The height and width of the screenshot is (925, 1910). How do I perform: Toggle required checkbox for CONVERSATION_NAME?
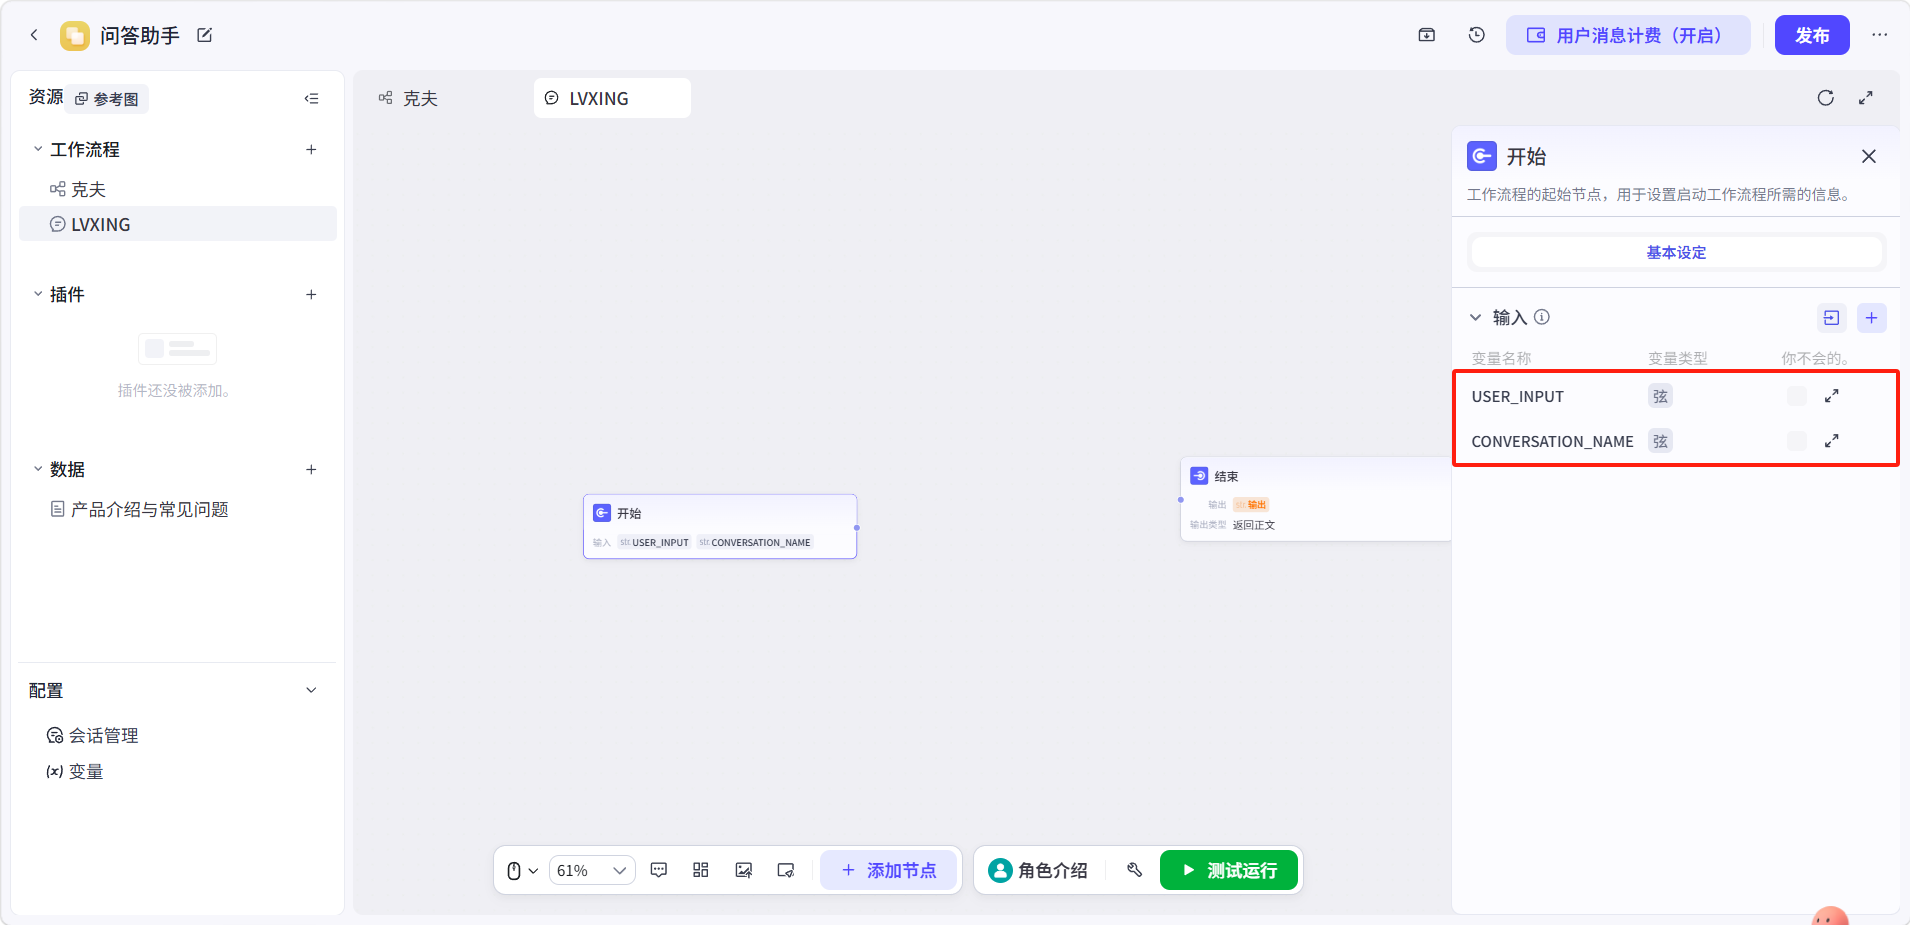tap(1797, 441)
